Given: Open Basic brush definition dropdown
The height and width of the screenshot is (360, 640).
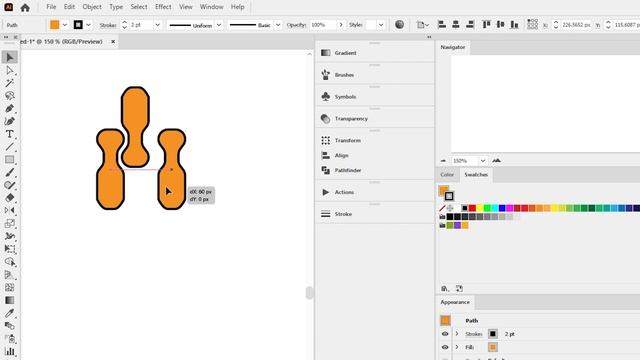Looking at the screenshot, I should tap(278, 25).
